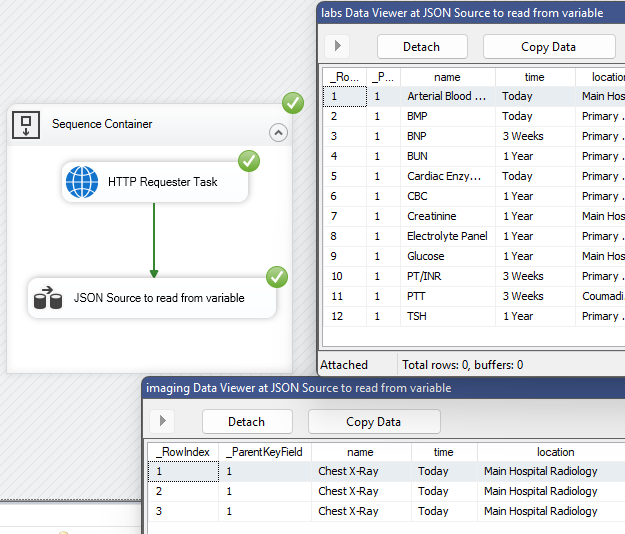Click the name column header in imaging viewer
The width and height of the screenshot is (625, 534).
(361, 452)
